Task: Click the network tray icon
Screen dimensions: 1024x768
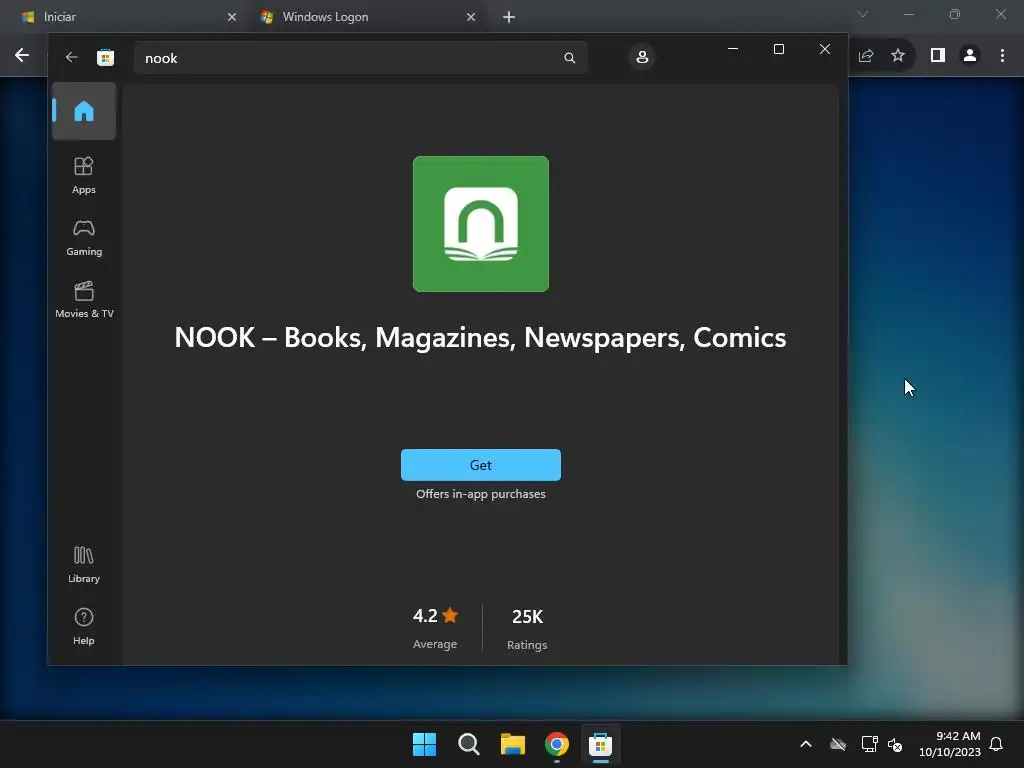Action: tap(869, 744)
